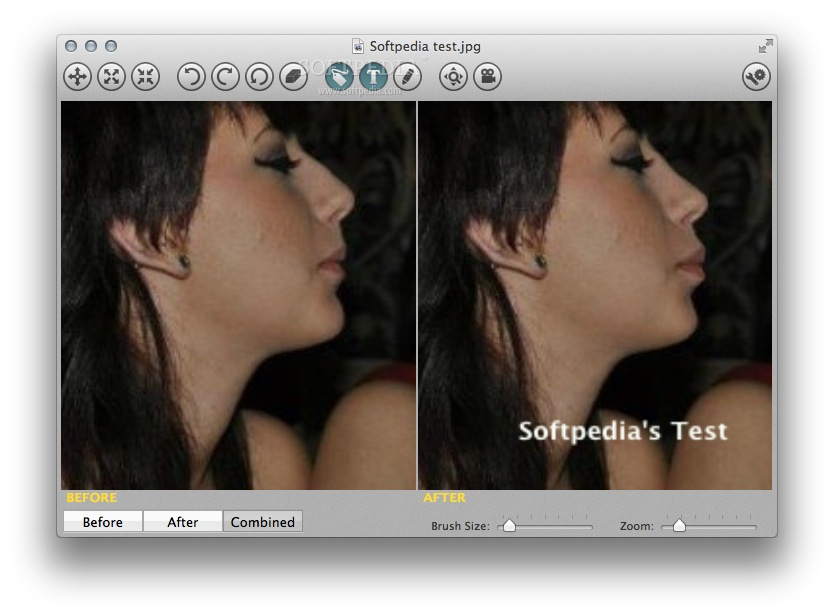The width and height of the screenshot is (834, 616).
Task: Enable Combined view mode
Action: coord(262,521)
